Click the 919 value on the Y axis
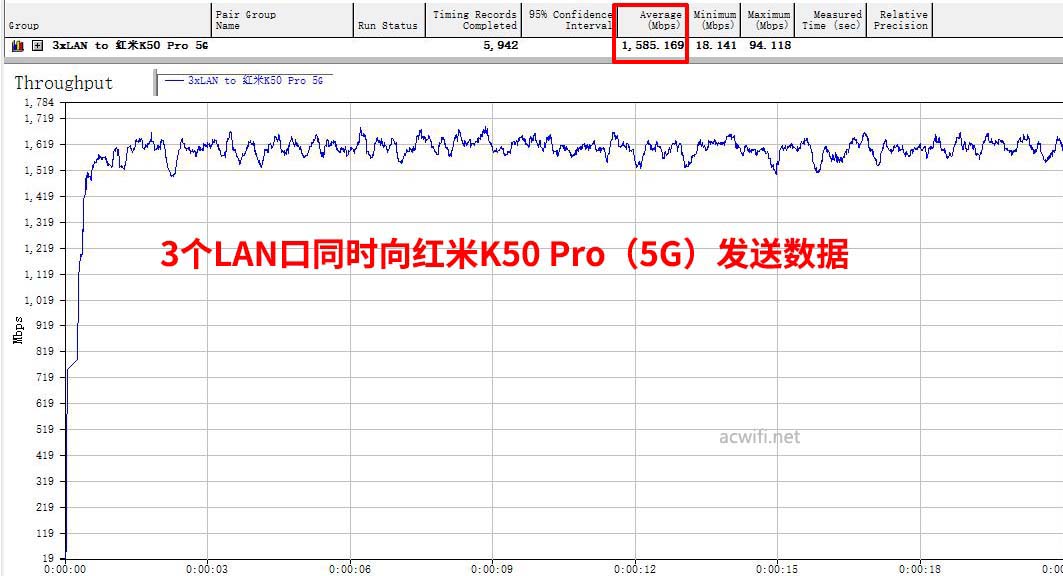Viewport: 1063px width, 576px height. click(x=44, y=325)
